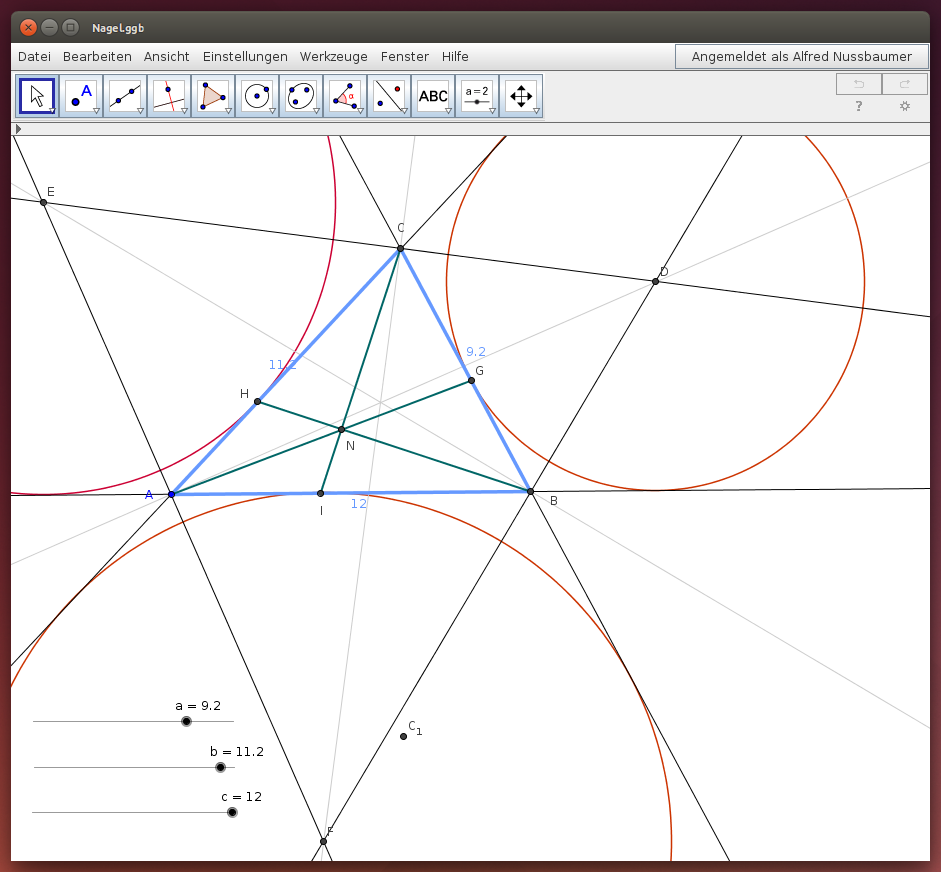Open the Hilfe menu

455,56
